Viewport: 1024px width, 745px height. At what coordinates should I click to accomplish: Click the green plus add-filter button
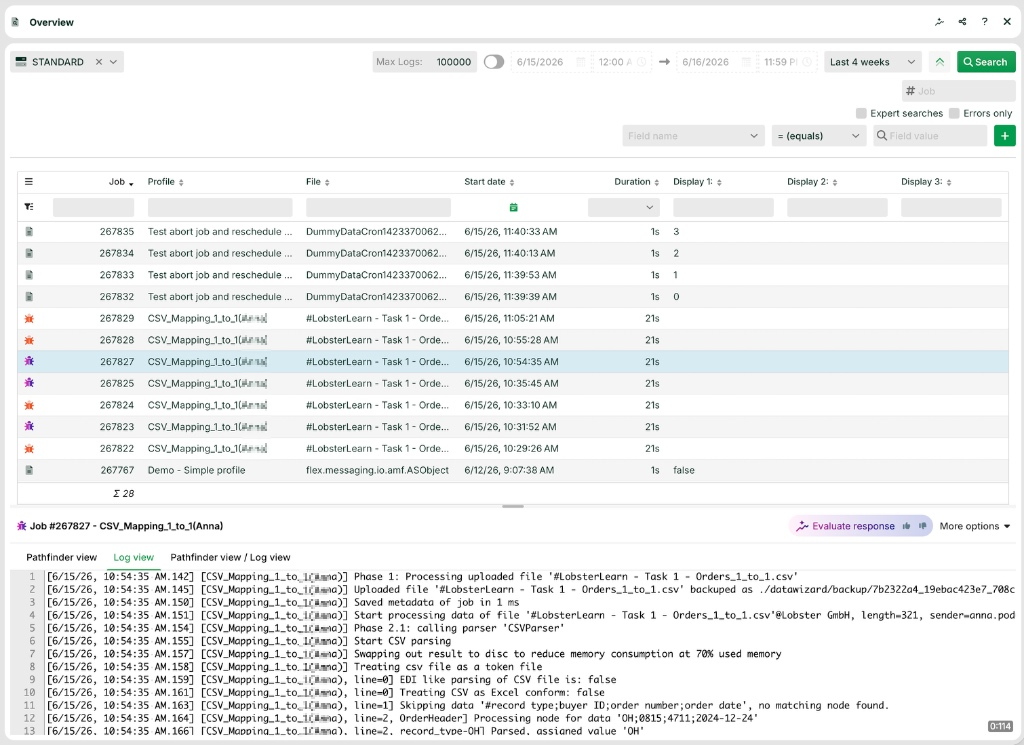(x=1004, y=136)
